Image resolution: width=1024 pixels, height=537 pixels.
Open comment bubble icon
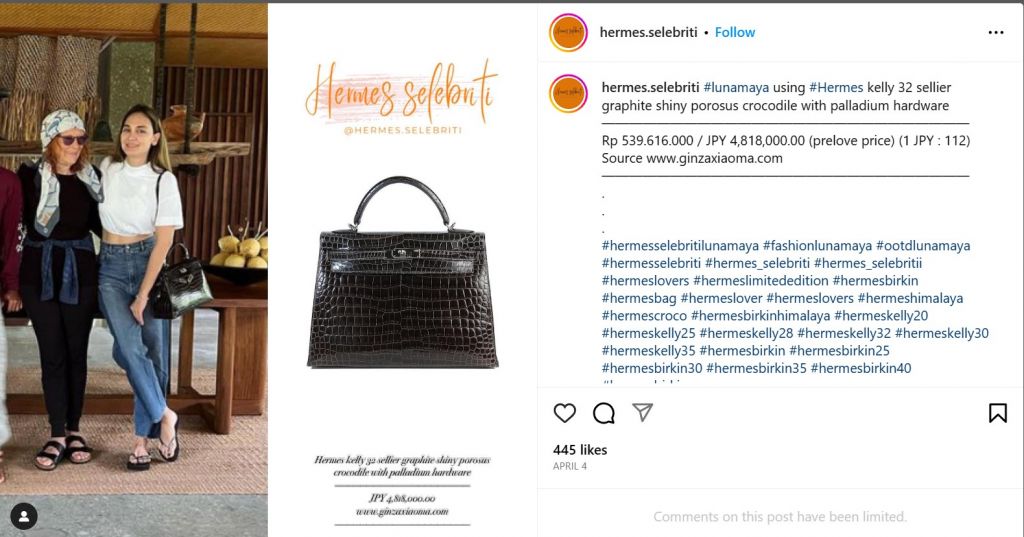pos(604,413)
